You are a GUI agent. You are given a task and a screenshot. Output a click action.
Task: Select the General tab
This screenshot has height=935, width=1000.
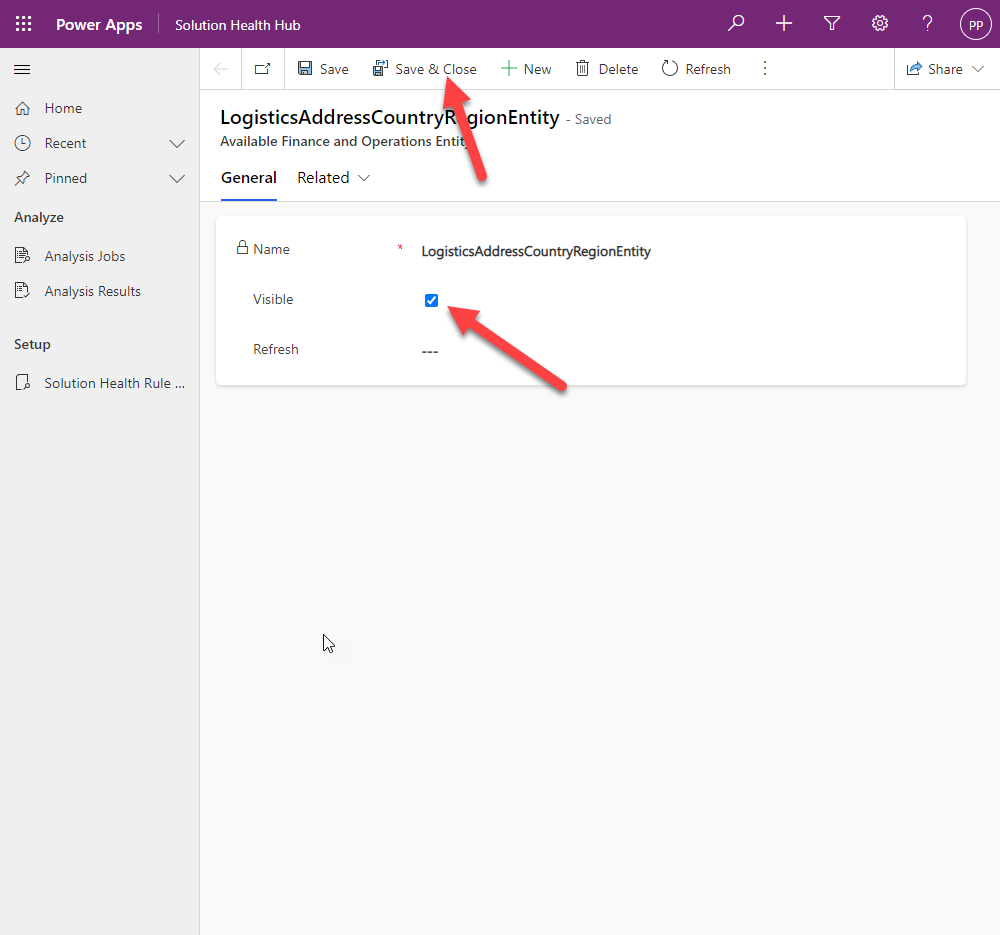point(249,178)
